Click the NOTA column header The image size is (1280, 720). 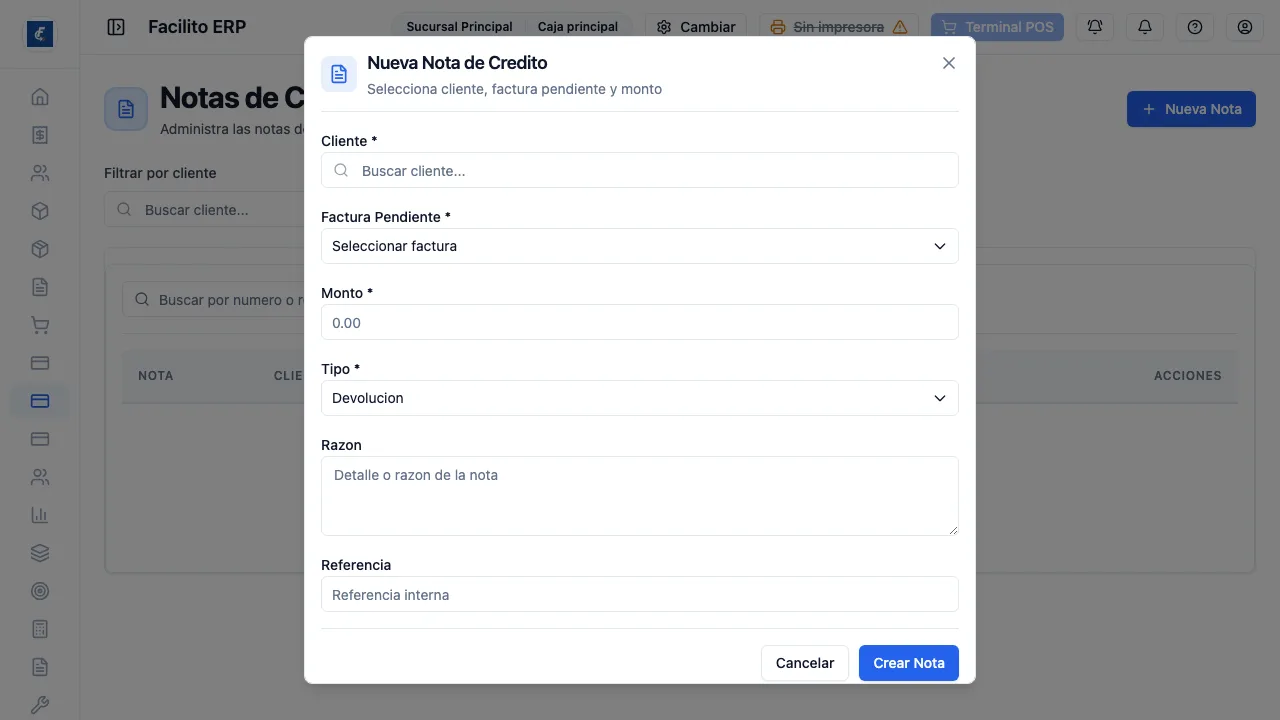(x=156, y=376)
